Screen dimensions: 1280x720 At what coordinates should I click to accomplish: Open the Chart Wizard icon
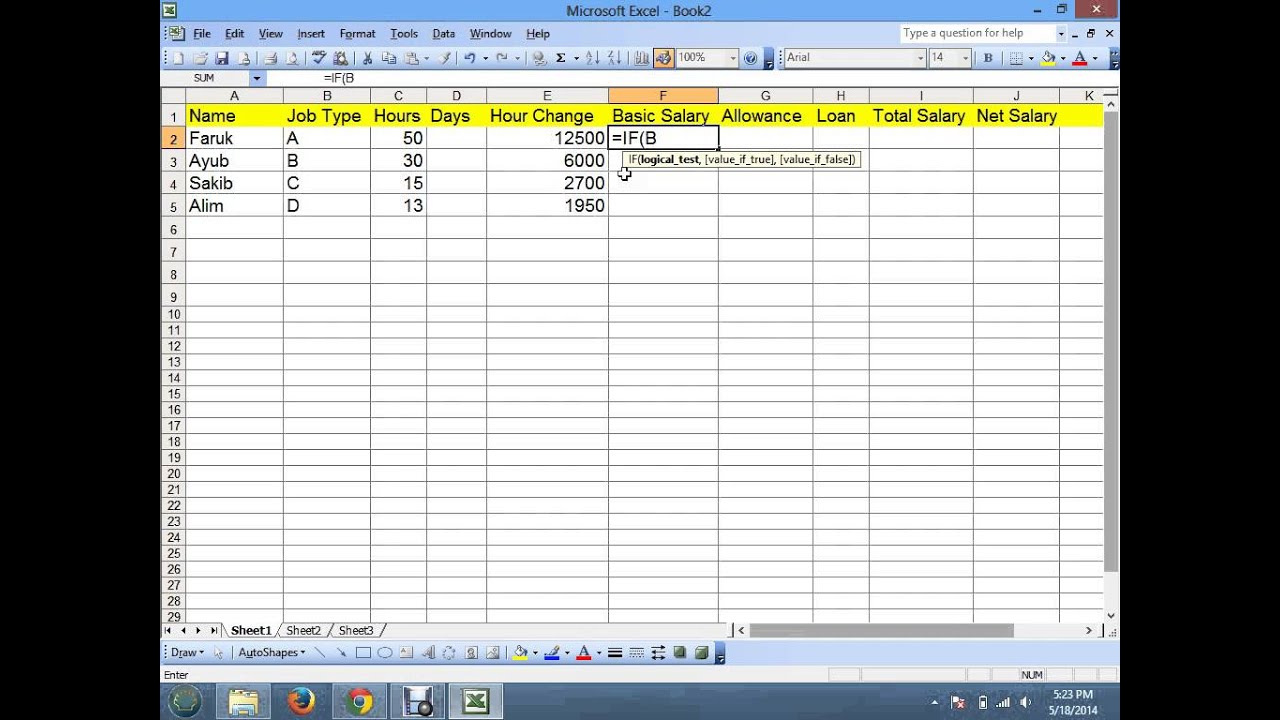[640, 58]
